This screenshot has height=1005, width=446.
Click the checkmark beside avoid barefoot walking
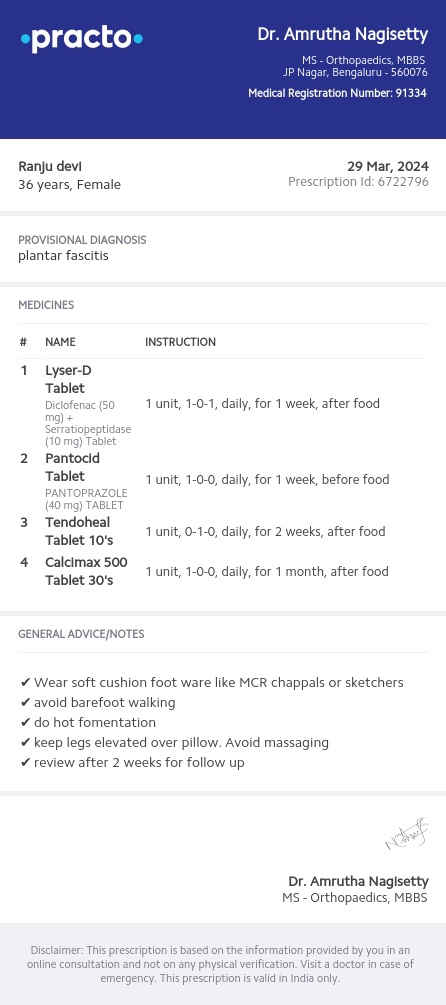tap(26, 702)
